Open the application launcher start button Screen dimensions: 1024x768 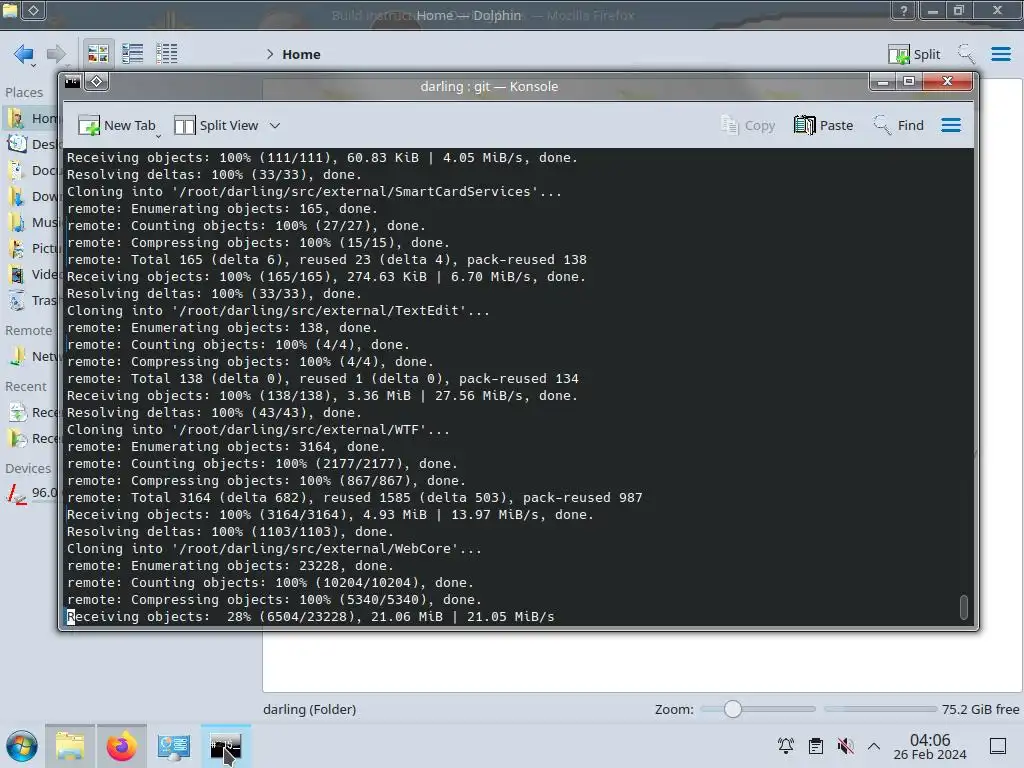22,746
